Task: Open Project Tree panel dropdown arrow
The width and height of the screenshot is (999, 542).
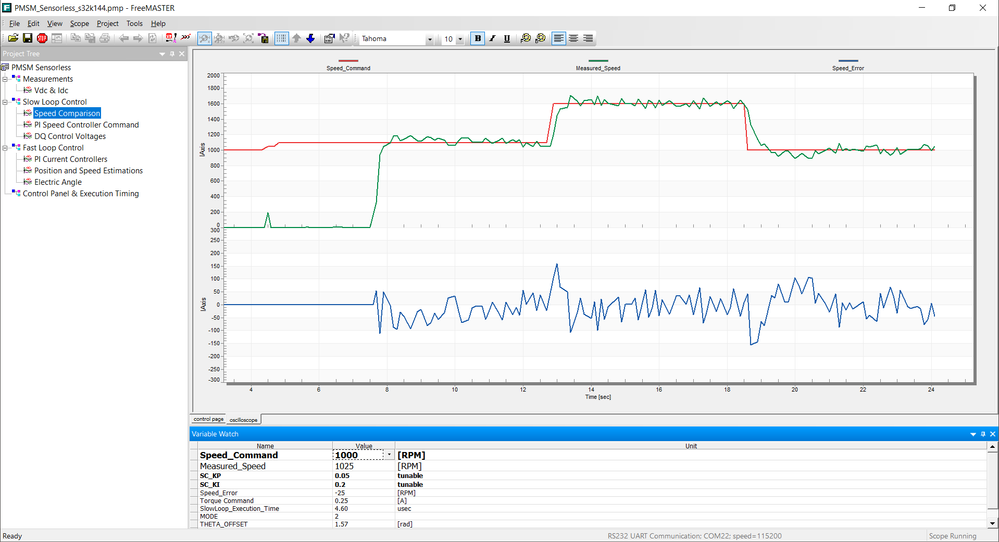Action: click(162, 54)
